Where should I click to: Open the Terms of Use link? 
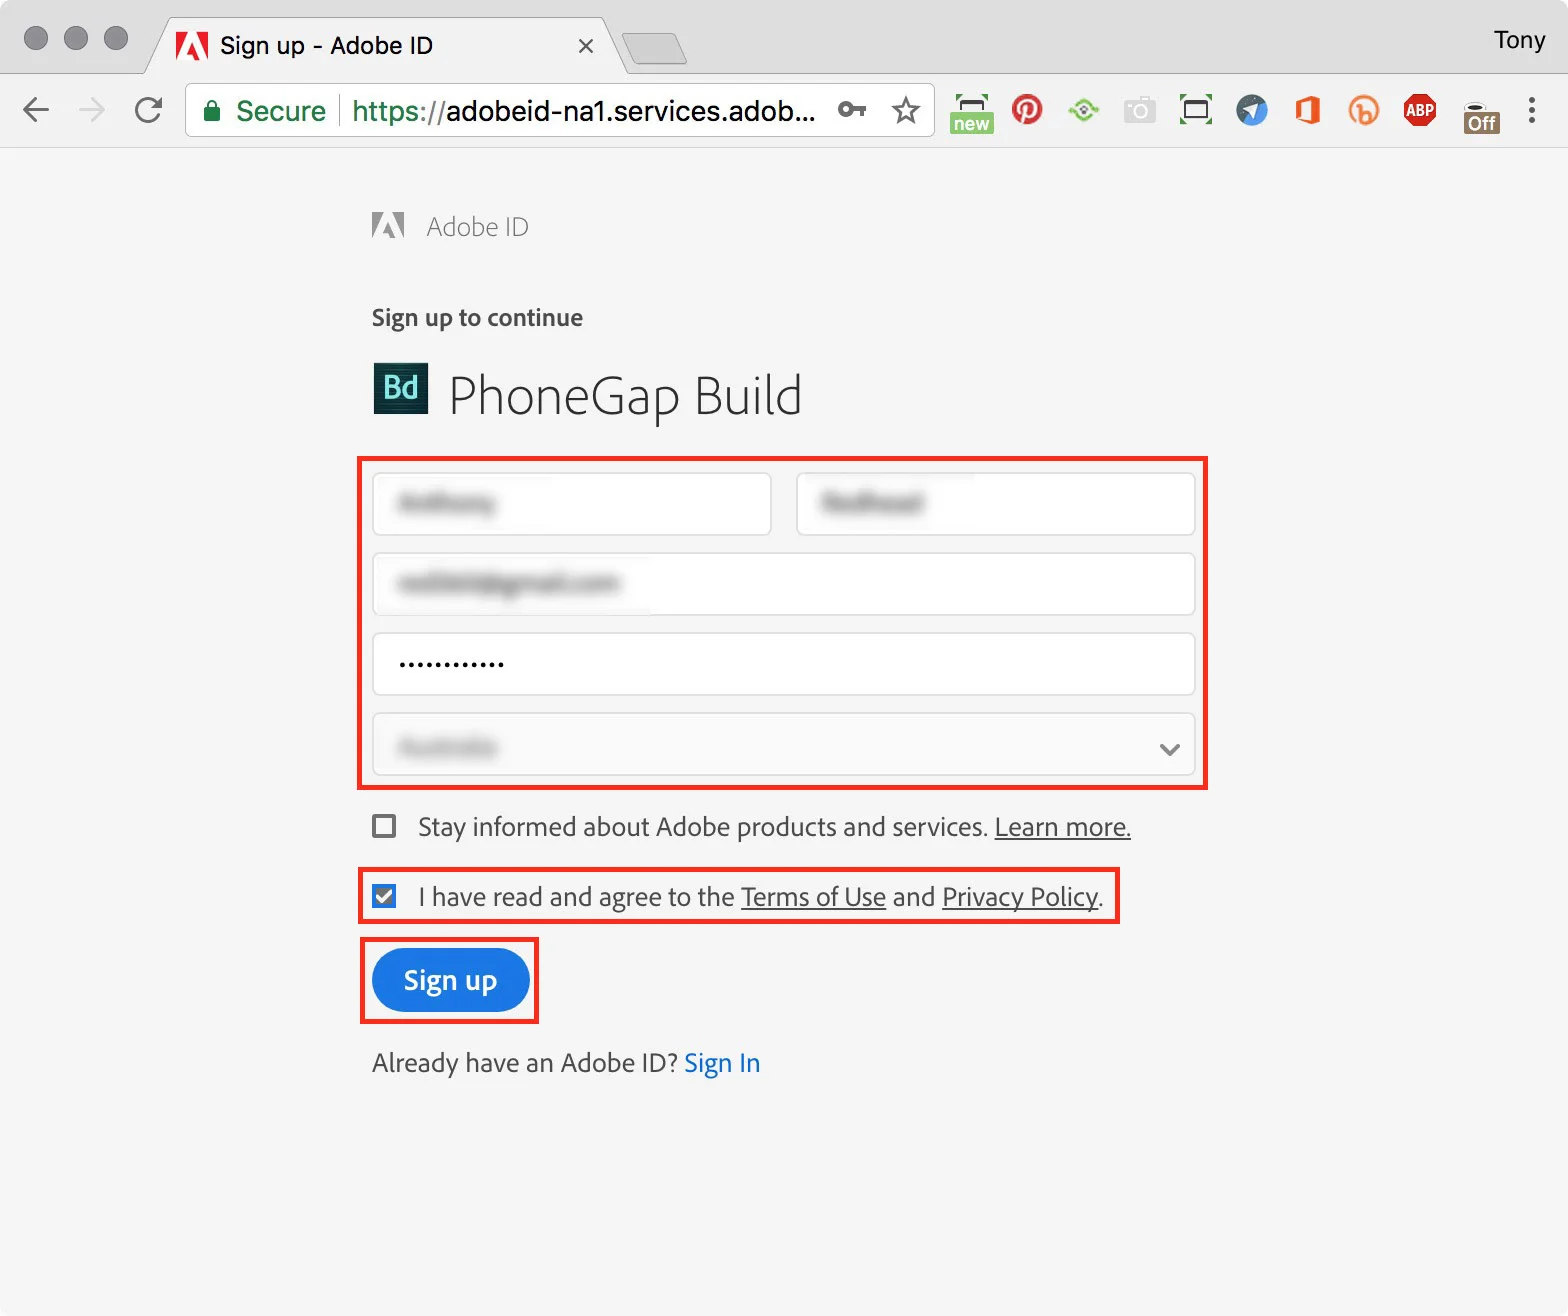coord(813,897)
